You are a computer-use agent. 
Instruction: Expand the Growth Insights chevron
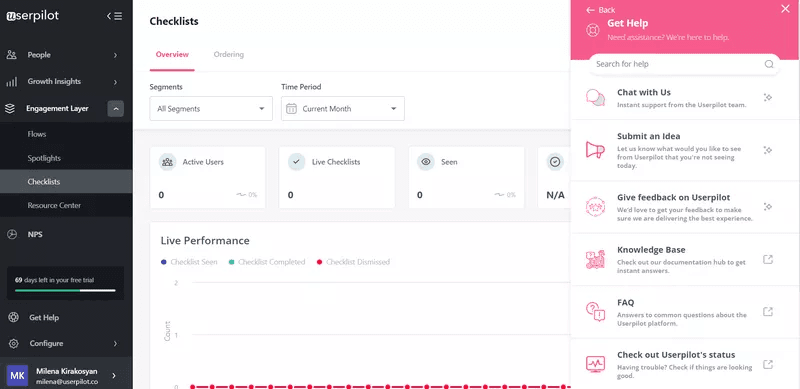coord(115,82)
